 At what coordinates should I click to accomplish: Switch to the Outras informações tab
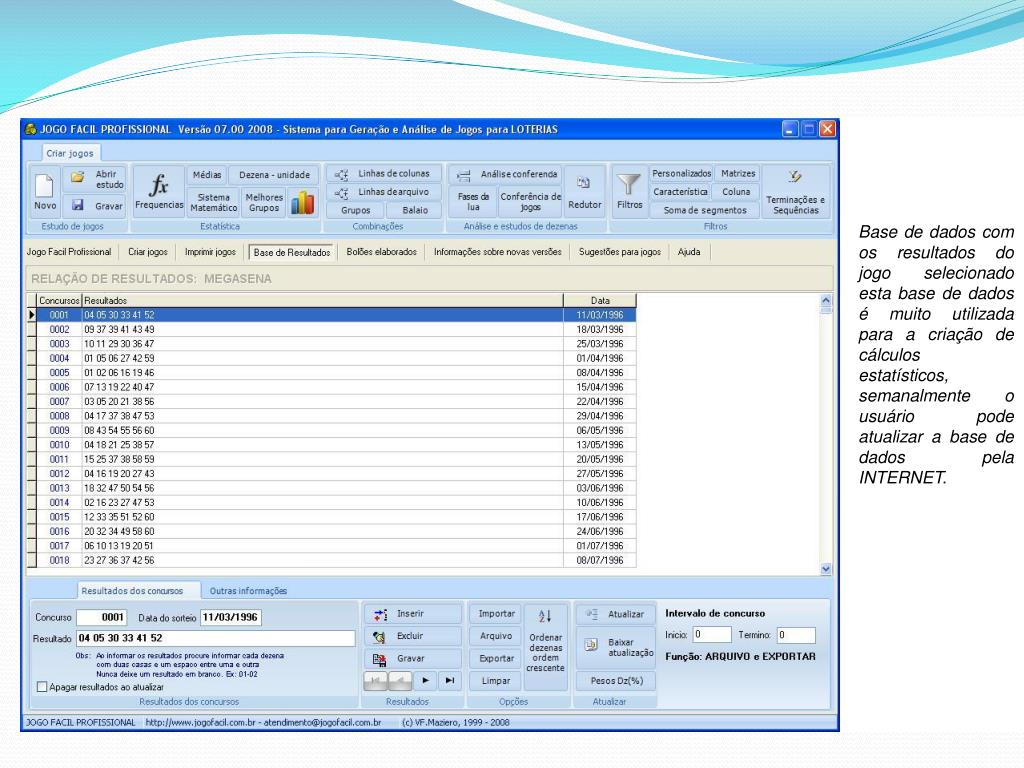point(248,590)
